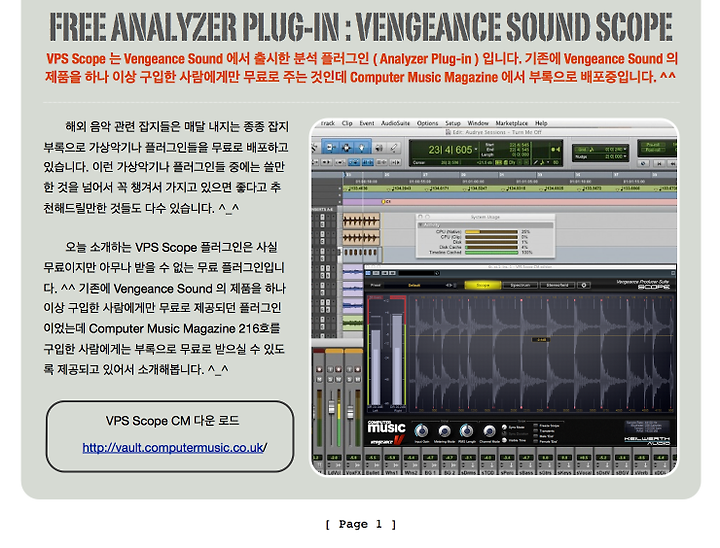Image resolution: width=720 pixels, height=548 pixels.
Task: Select the Sync Mode radio option
Action: pyautogui.click(x=505, y=427)
